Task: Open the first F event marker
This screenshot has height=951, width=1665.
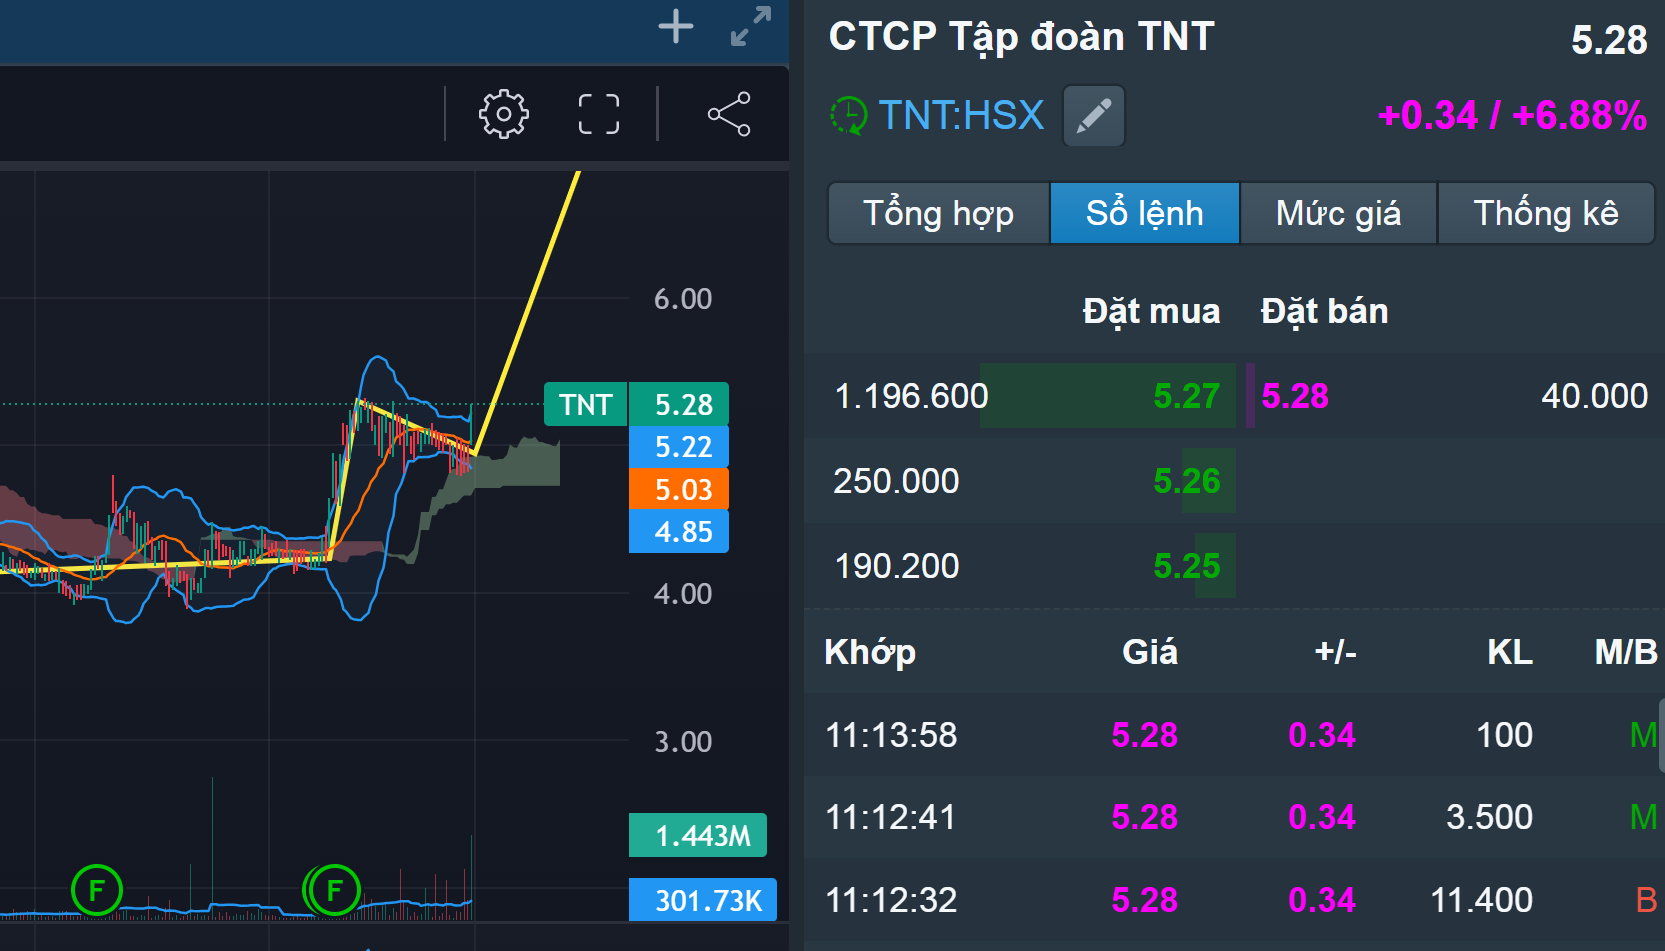Action: tap(97, 890)
